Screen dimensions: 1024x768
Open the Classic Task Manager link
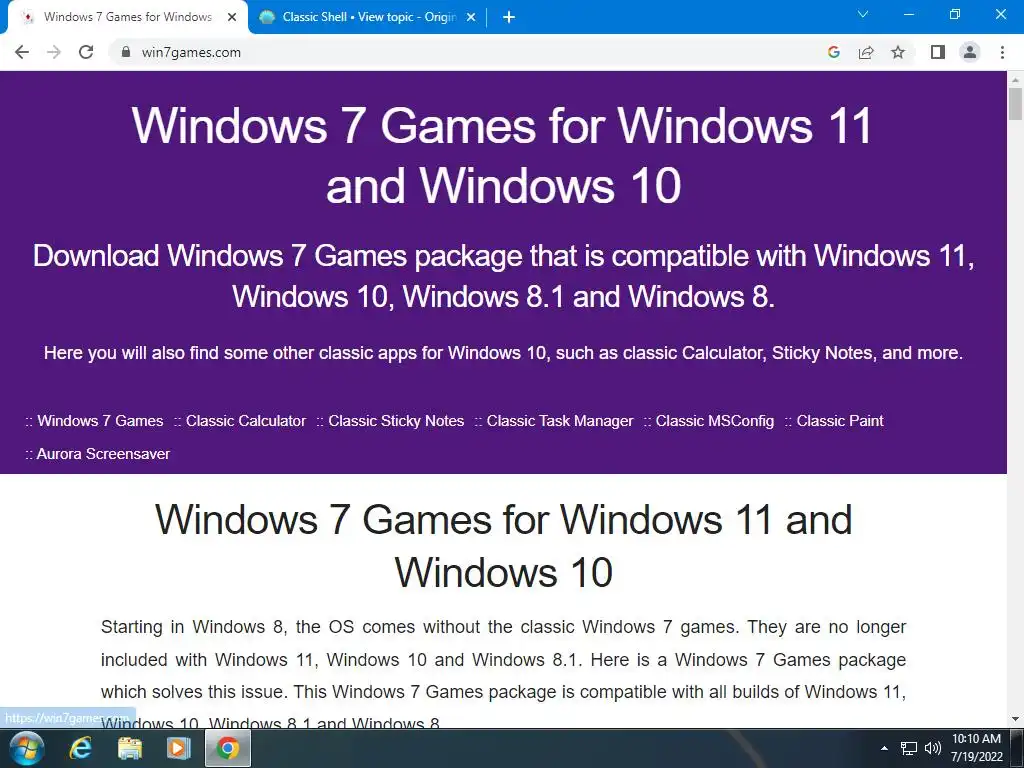pos(560,421)
